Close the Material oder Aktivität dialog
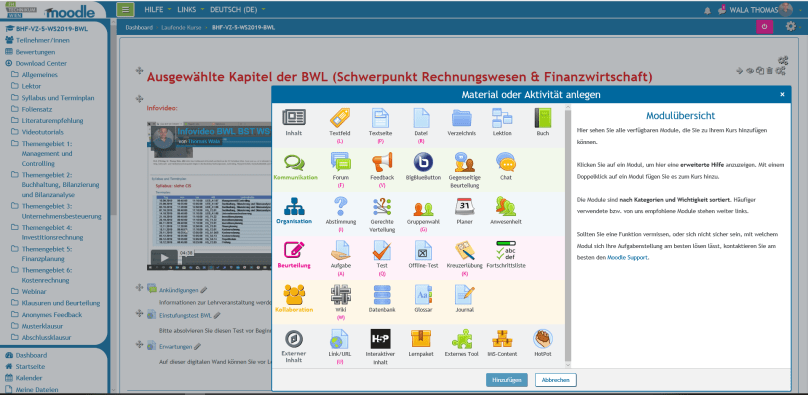 782,94
